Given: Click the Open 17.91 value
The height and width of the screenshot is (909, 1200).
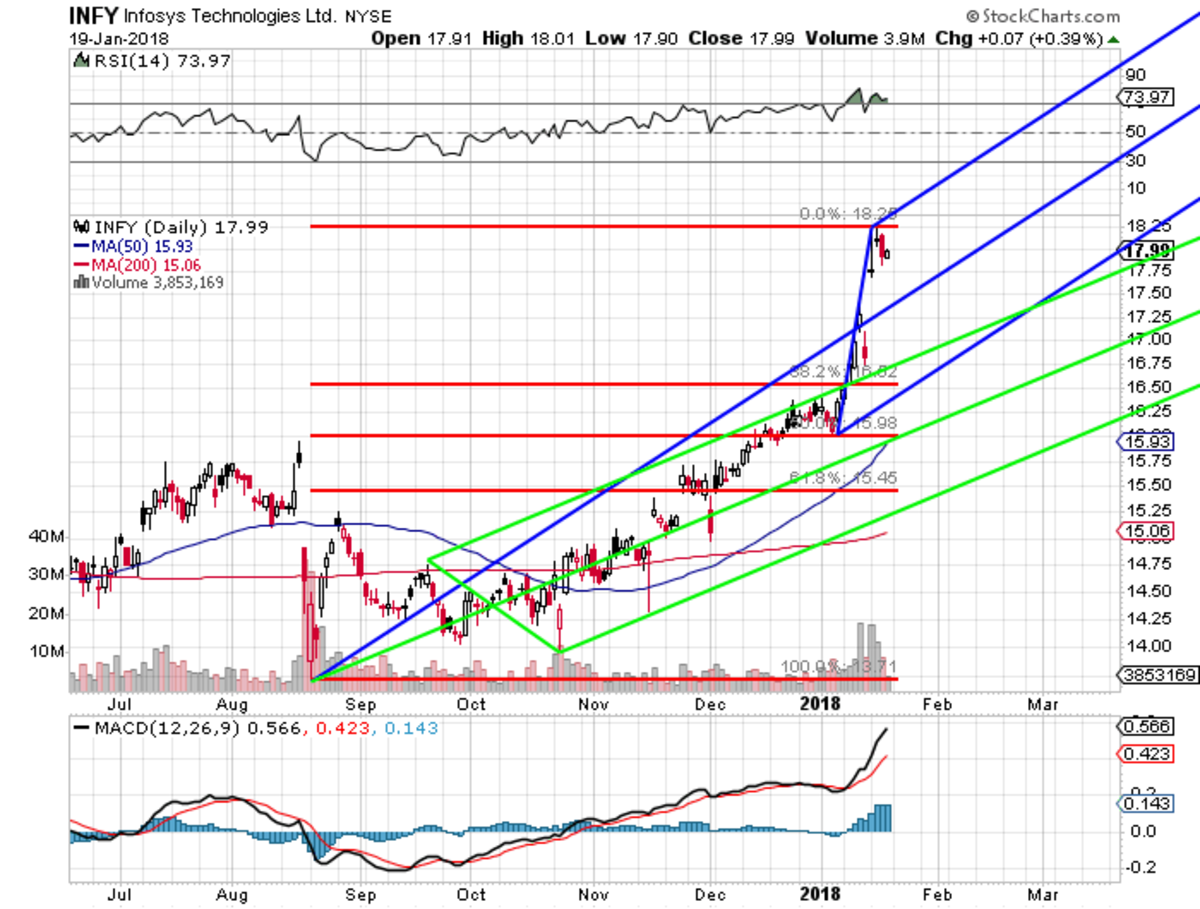Looking at the screenshot, I should [423, 39].
